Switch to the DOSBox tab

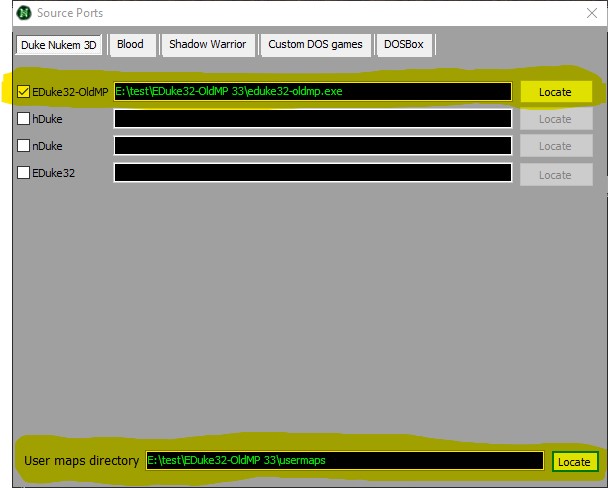[404, 45]
